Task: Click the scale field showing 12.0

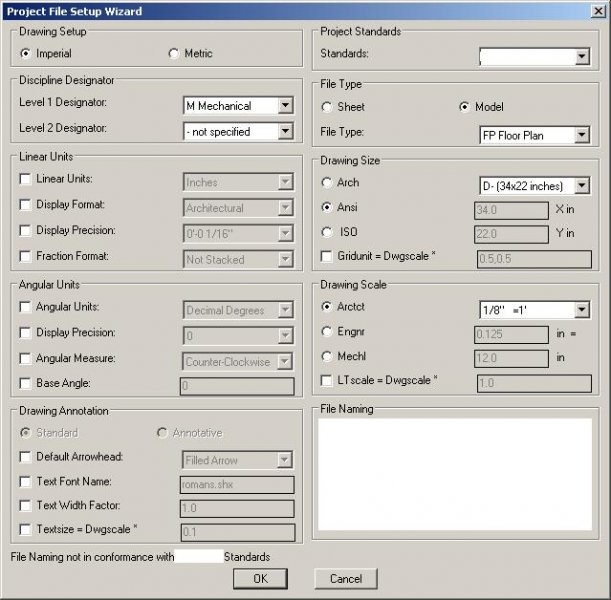Action: (511, 358)
